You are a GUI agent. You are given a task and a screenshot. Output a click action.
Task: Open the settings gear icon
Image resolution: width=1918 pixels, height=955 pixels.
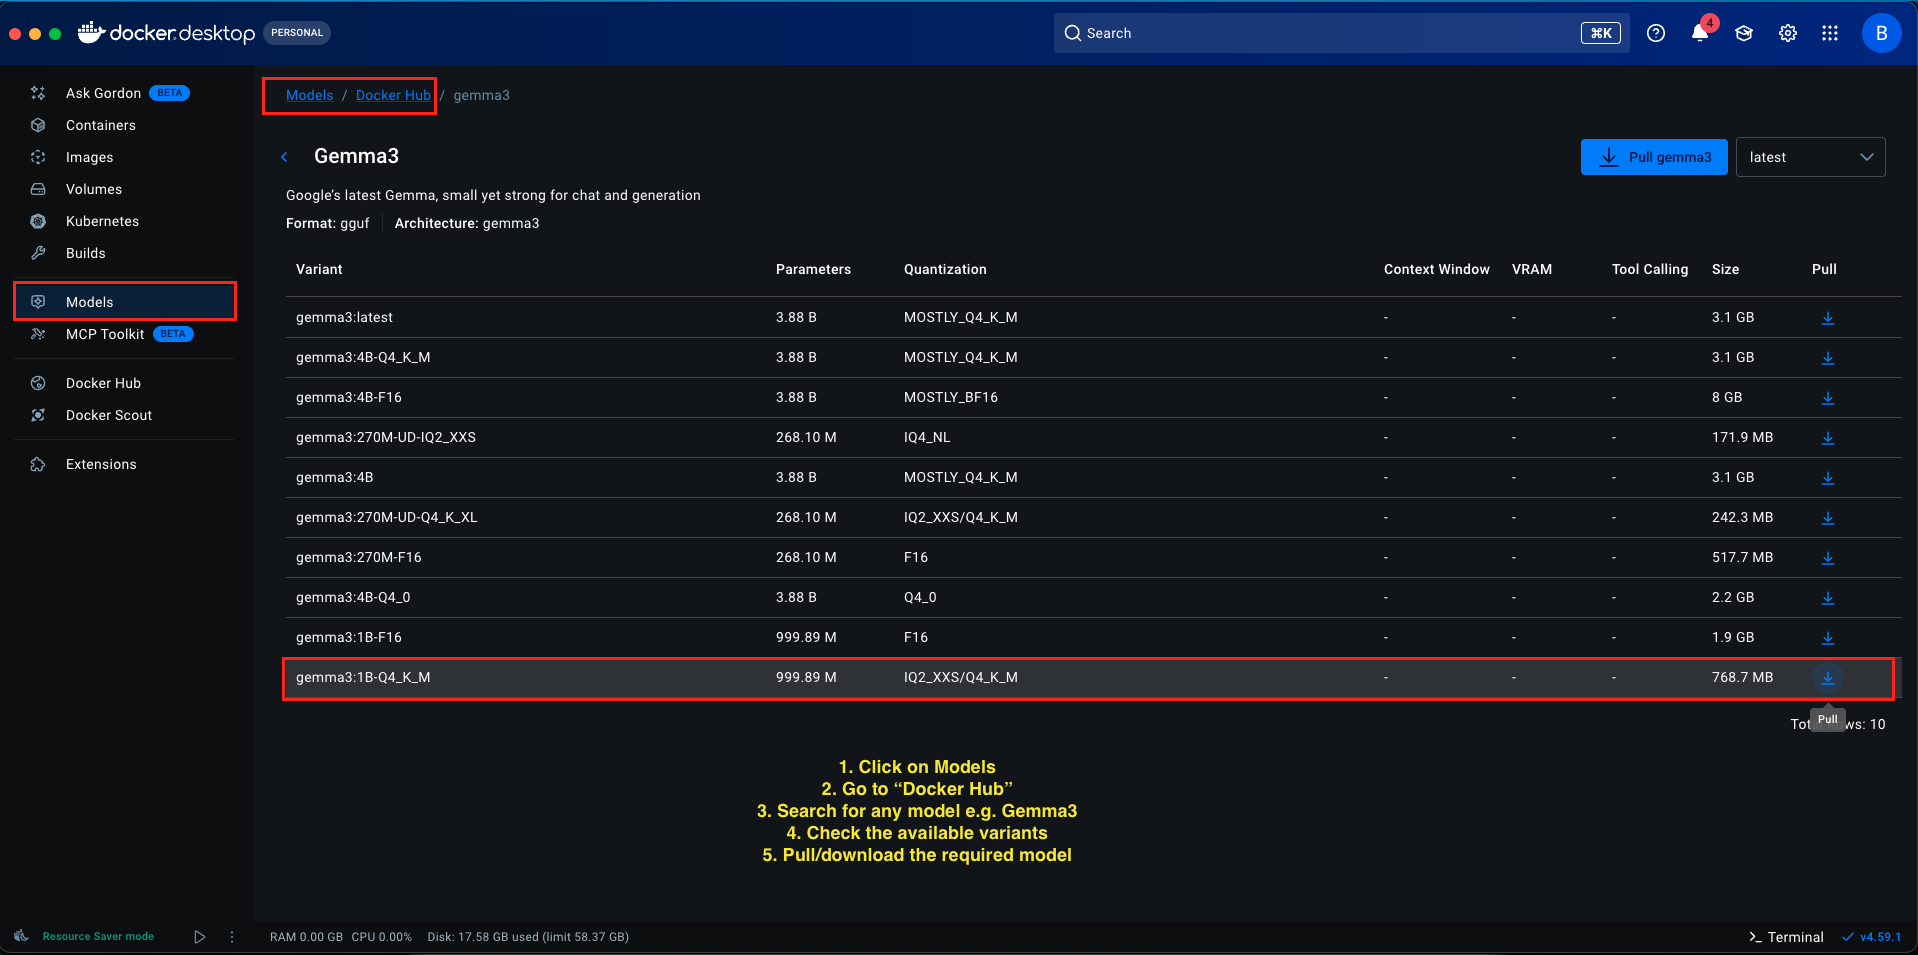point(1787,33)
